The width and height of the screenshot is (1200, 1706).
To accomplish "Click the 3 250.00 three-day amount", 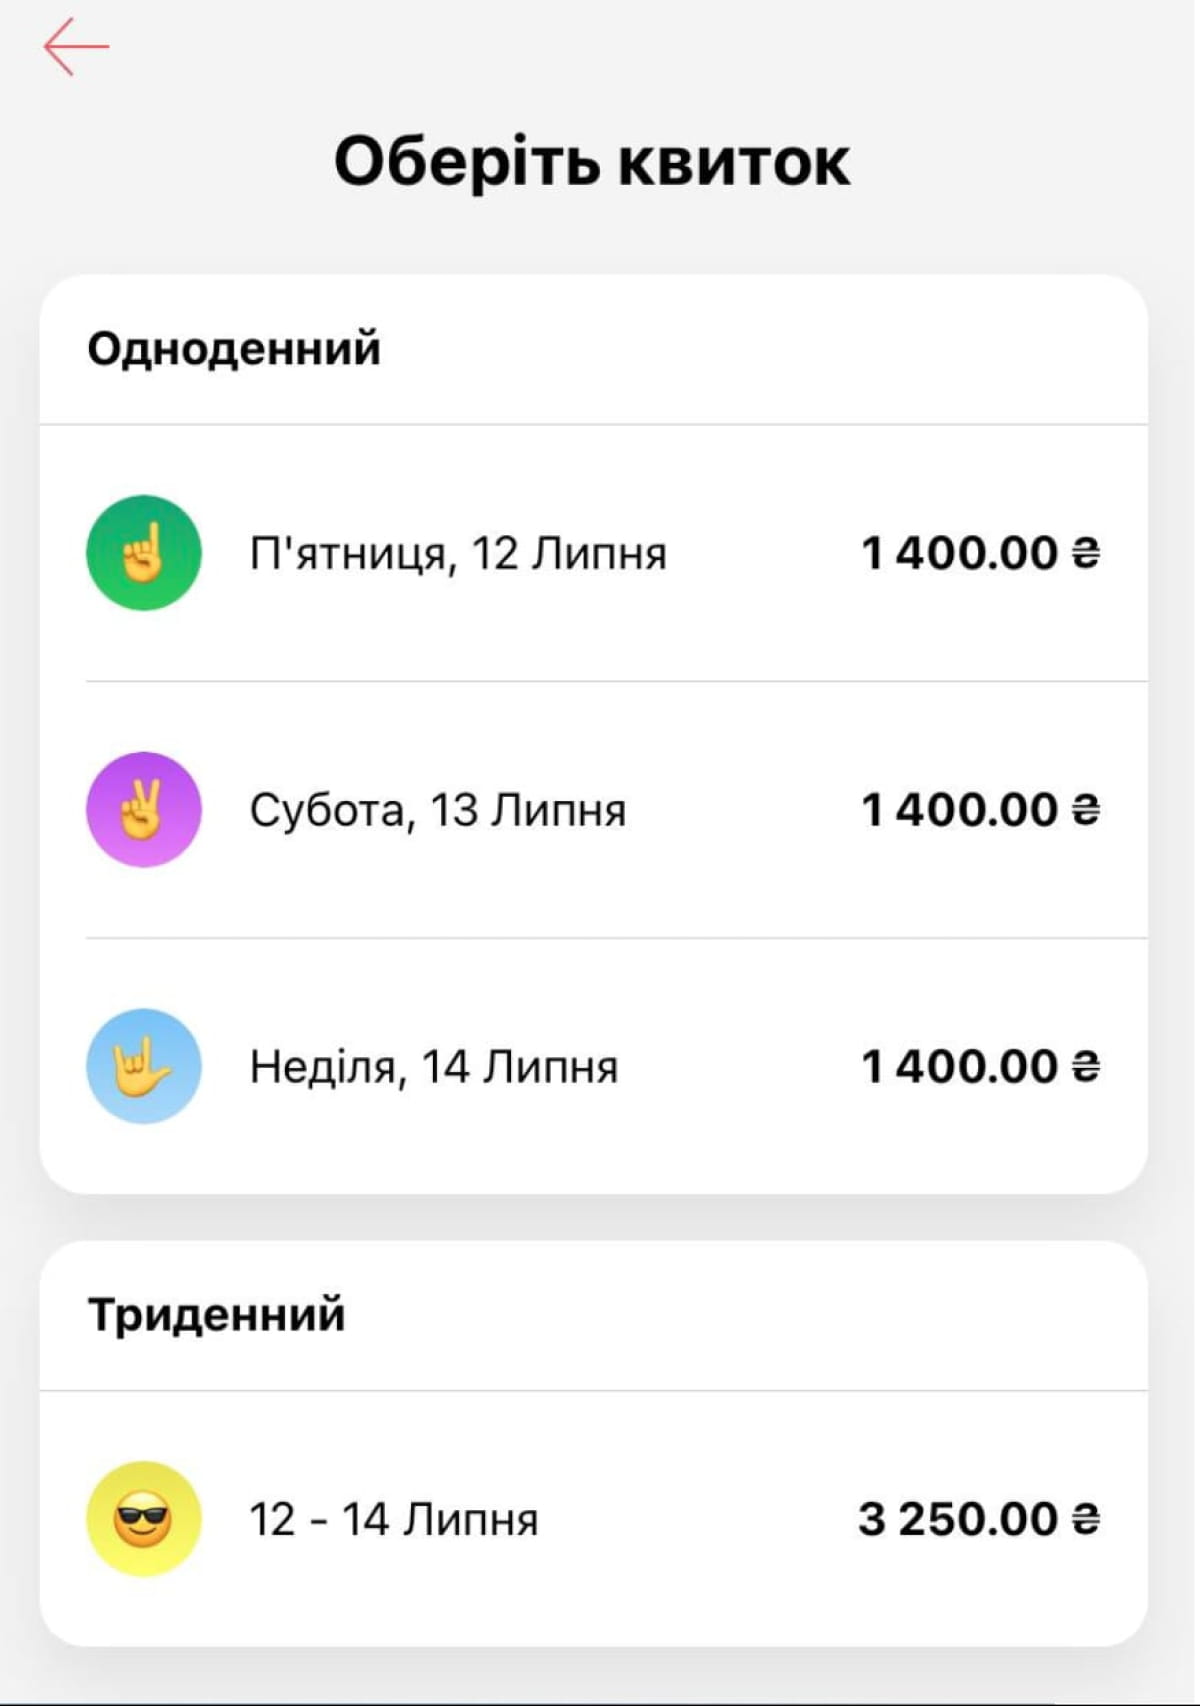I will [x=958, y=1519].
